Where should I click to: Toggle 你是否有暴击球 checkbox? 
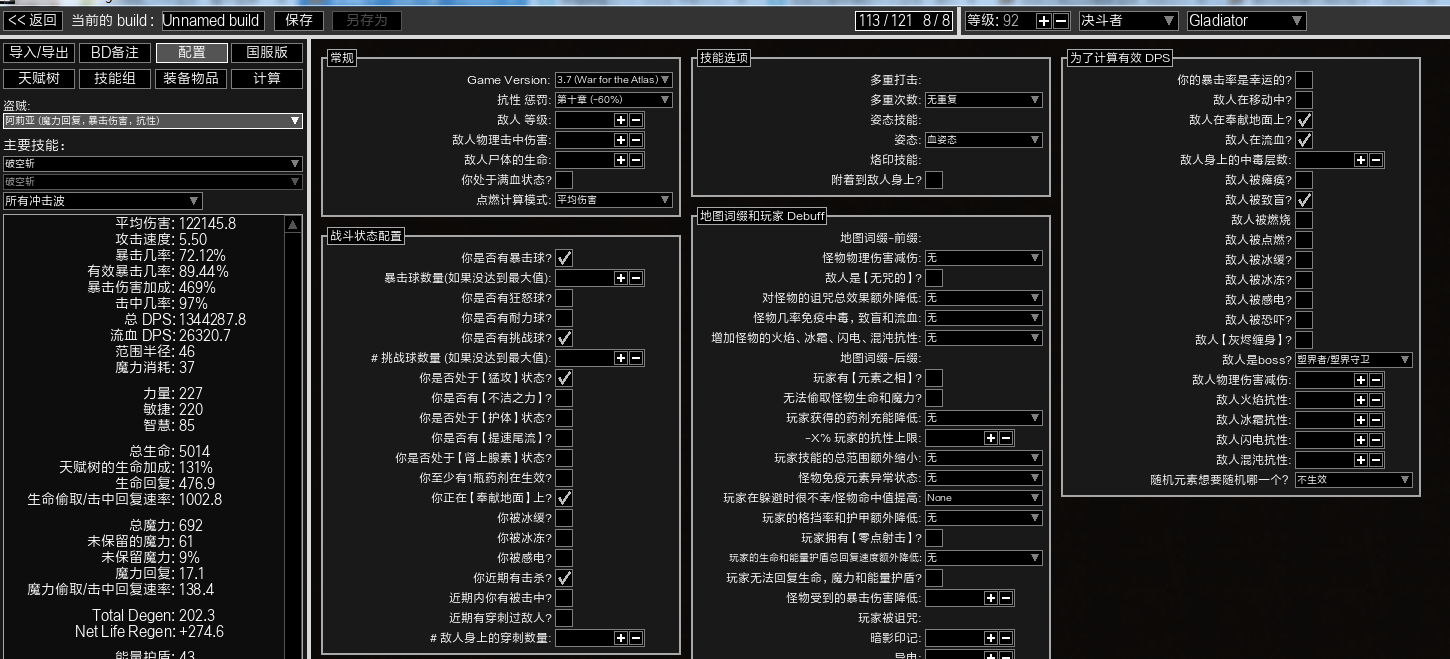click(x=564, y=258)
